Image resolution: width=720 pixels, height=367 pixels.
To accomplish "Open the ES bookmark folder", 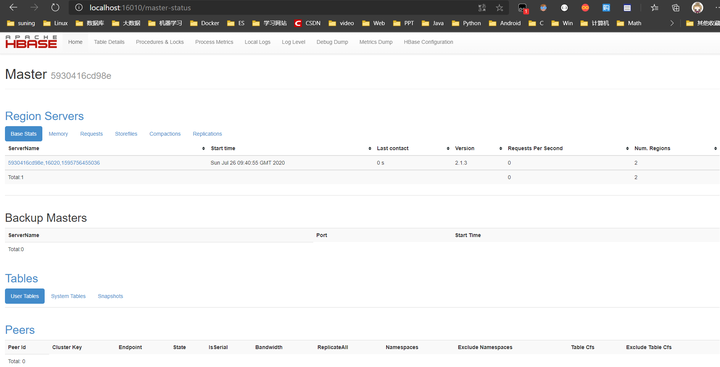I will point(236,23).
